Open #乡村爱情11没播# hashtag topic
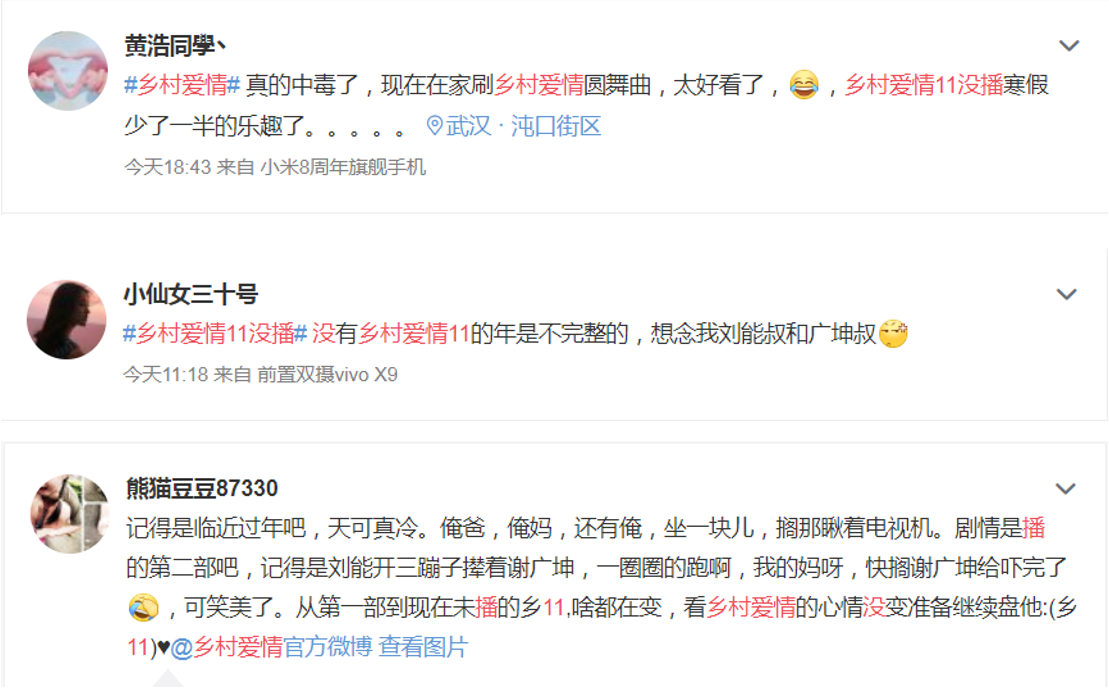The image size is (1109, 691). [x=215, y=333]
